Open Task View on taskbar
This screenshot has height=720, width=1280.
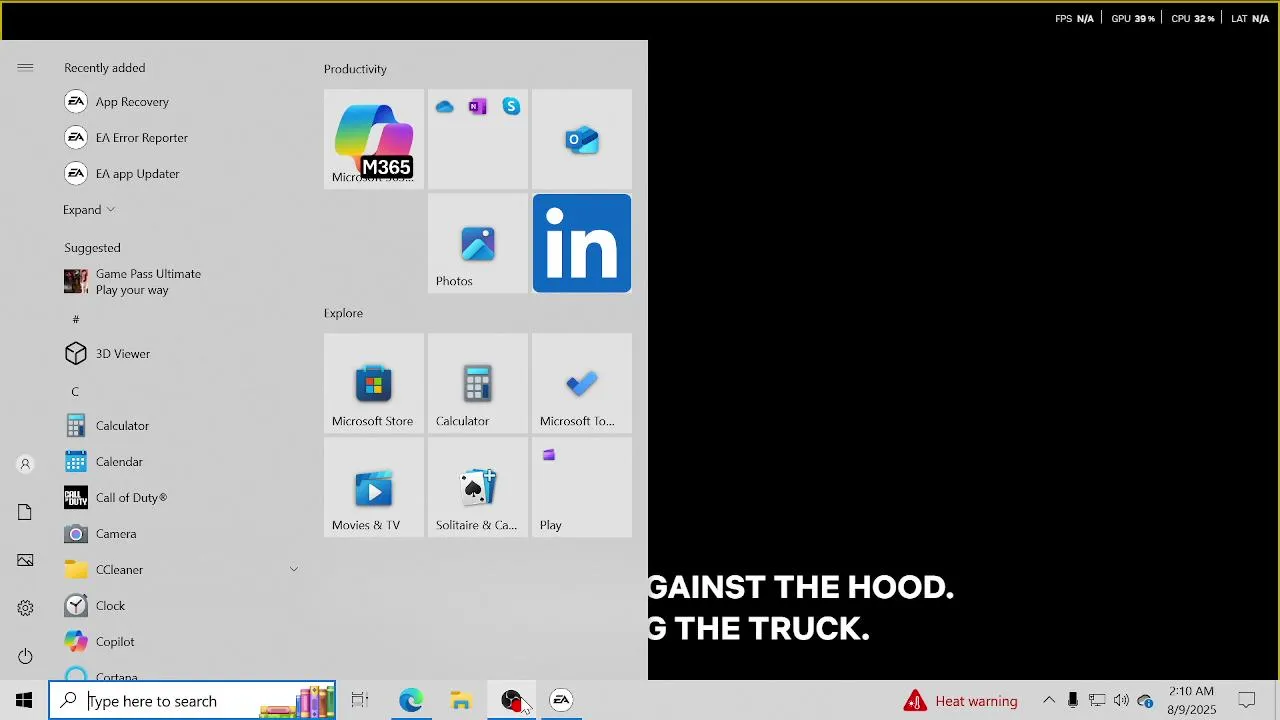(x=360, y=700)
